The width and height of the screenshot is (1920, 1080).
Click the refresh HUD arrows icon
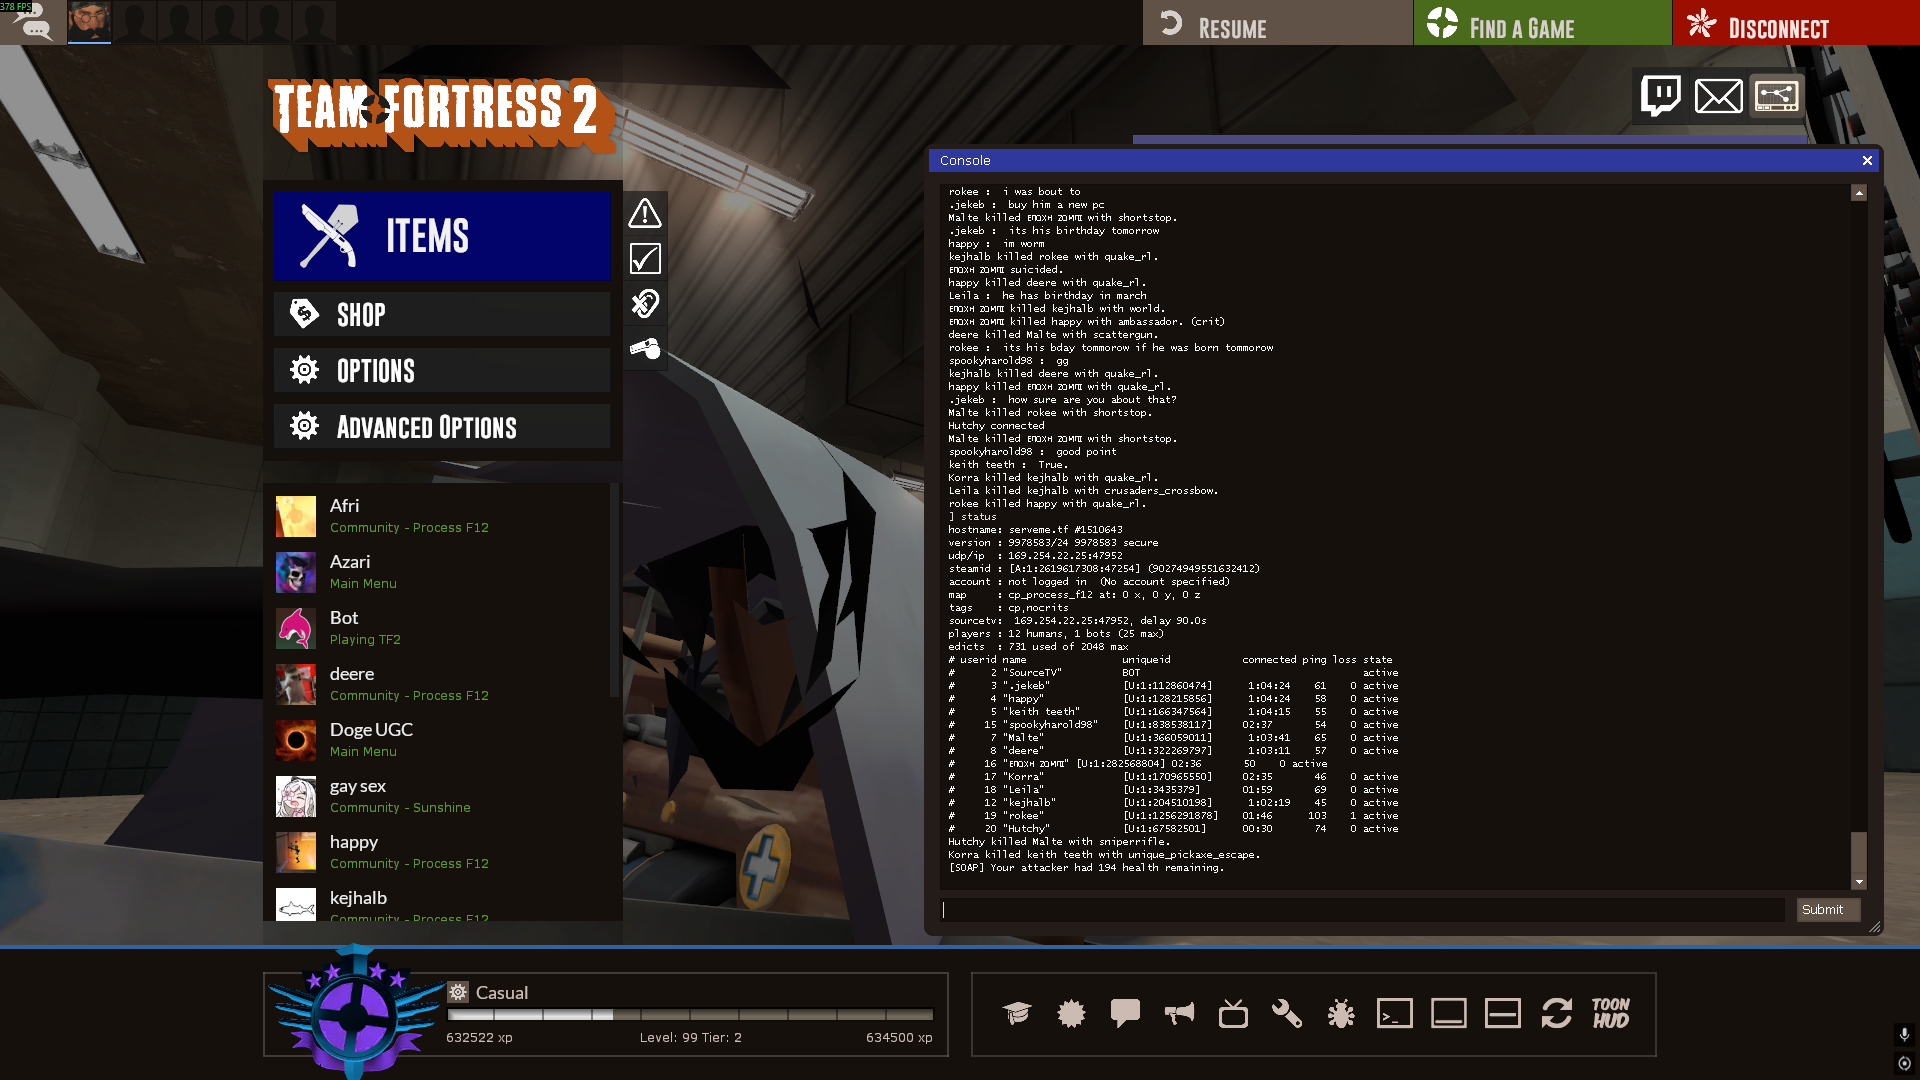[x=1557, y=1013]
